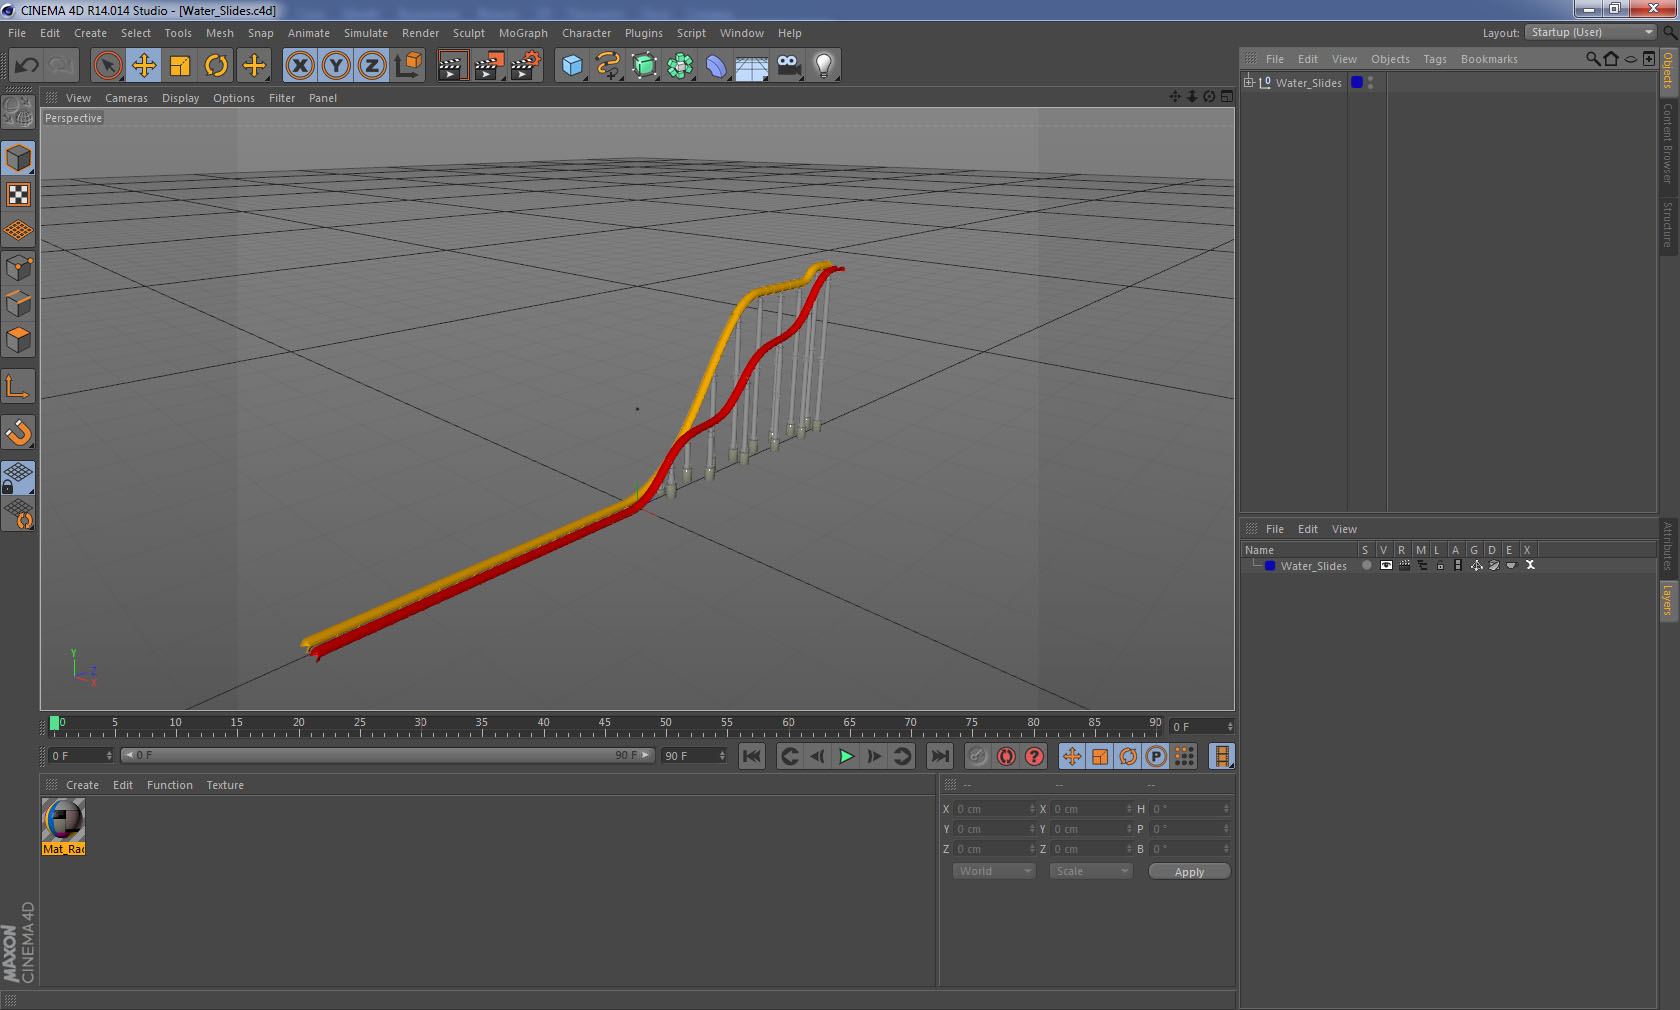This screenshot has height=1010, width=1680.
Task: Step the end frame 90 F stepper
Action: (x=722, y=755)
